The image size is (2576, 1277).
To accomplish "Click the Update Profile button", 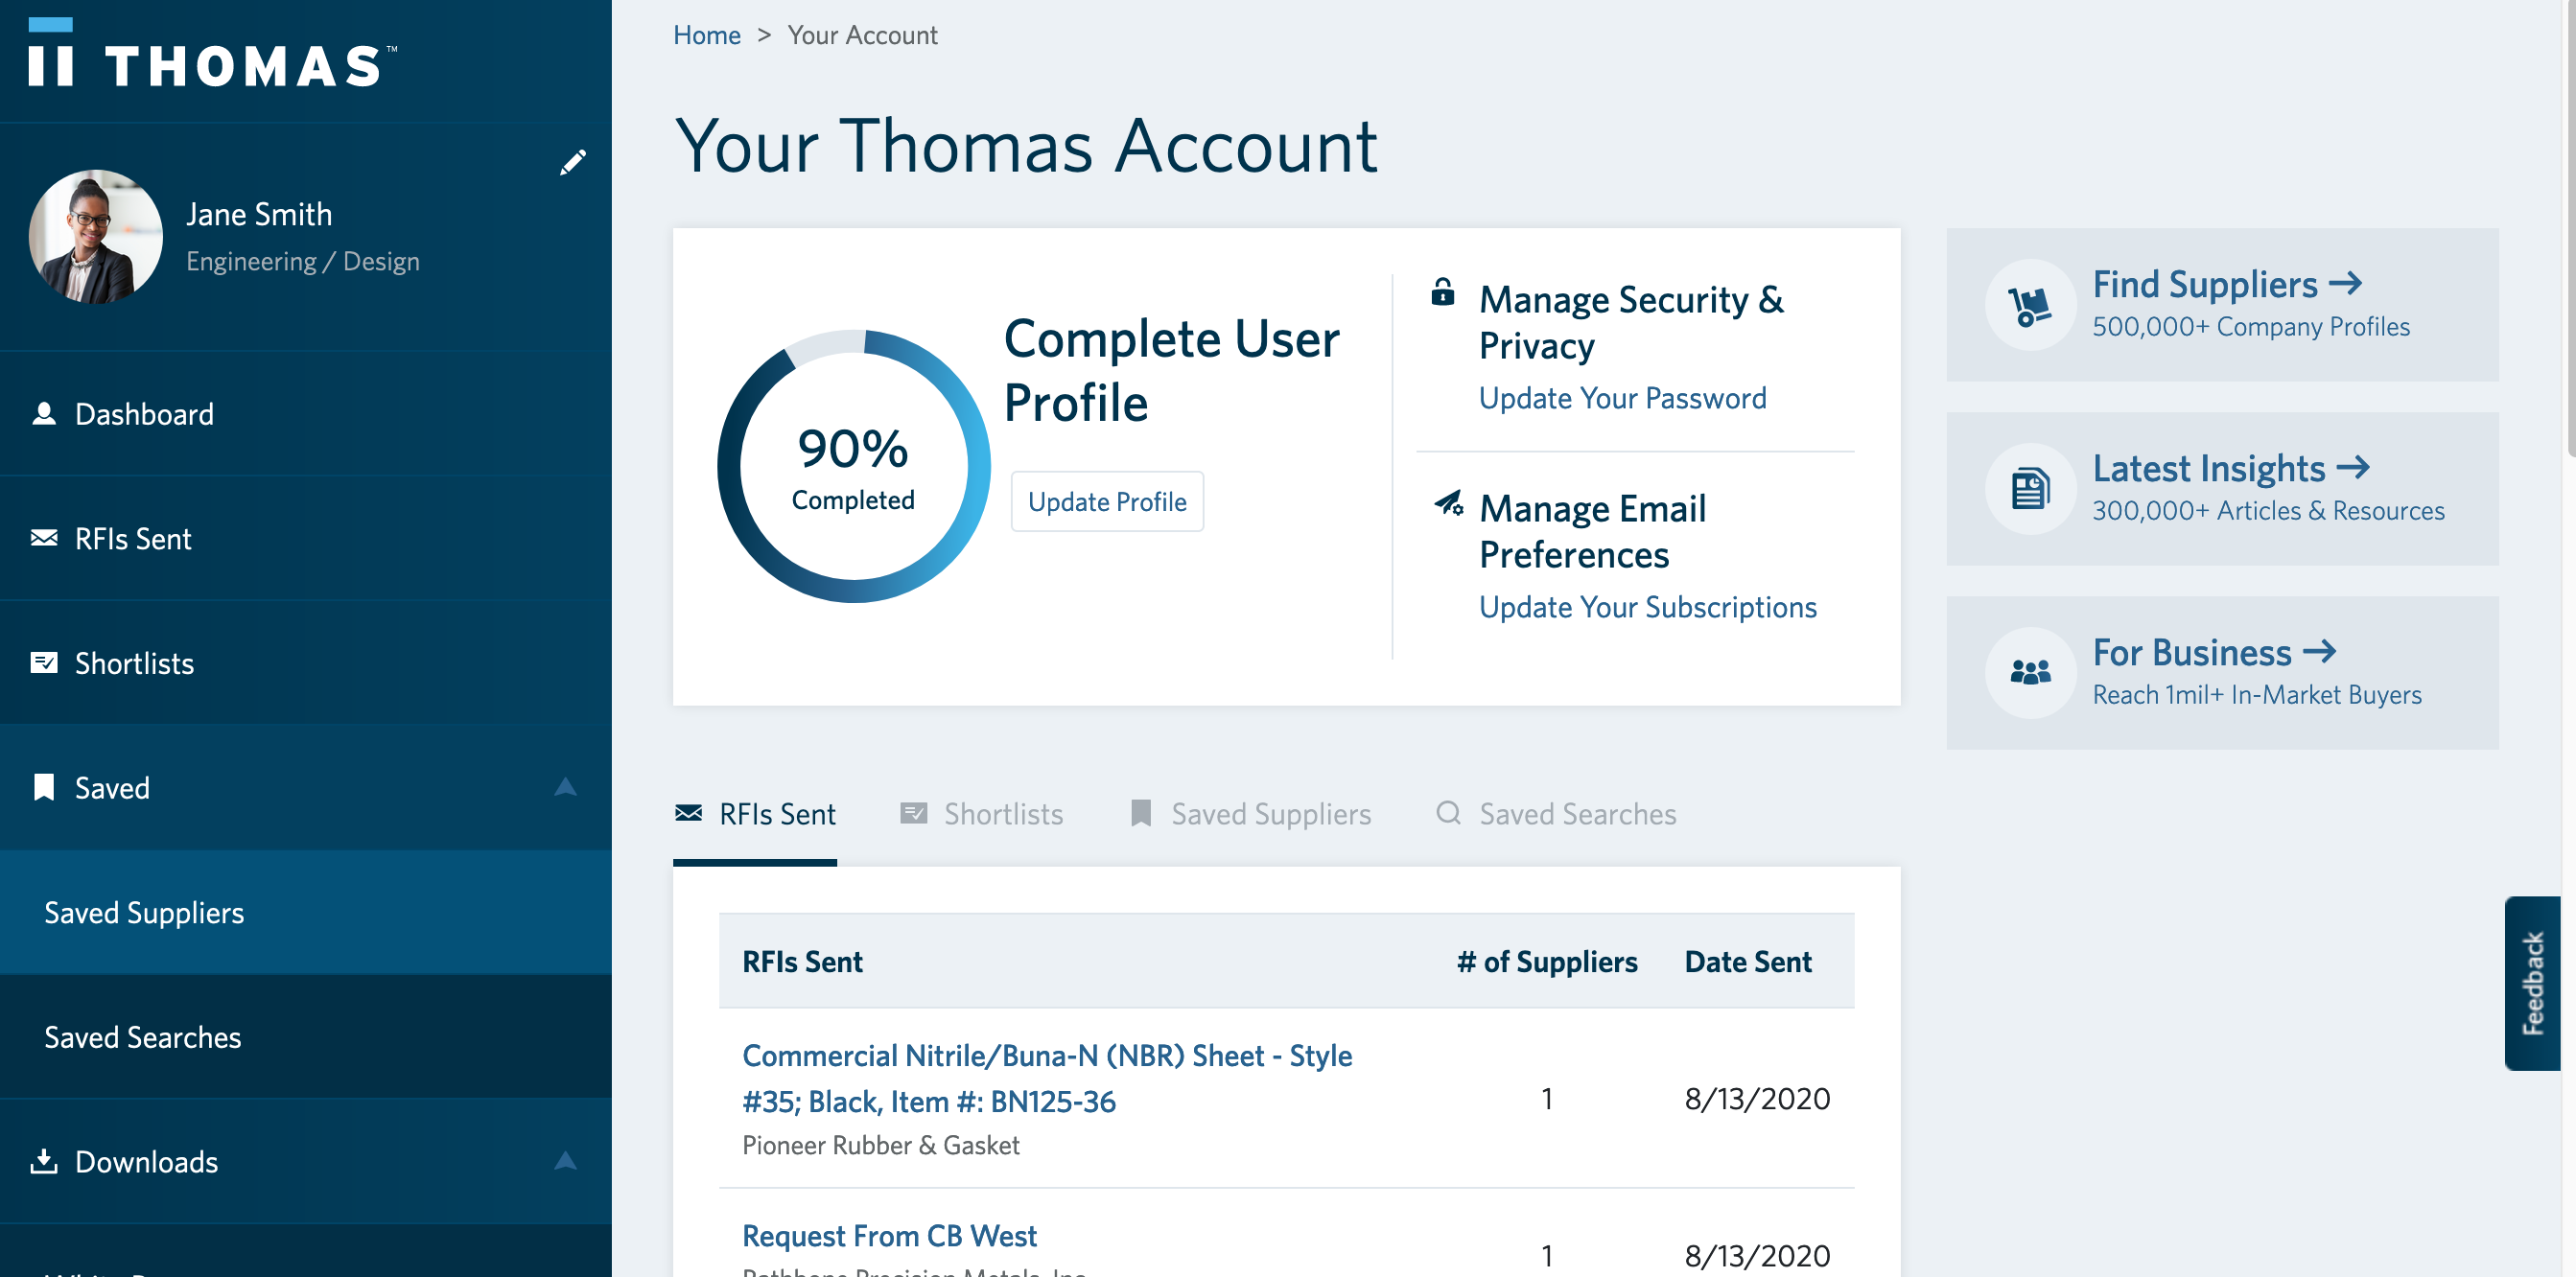I will pos(1106,501).
